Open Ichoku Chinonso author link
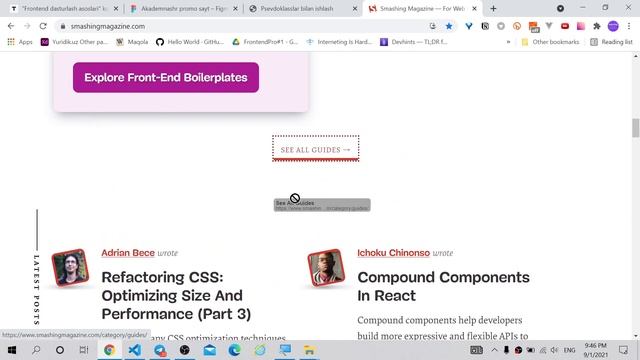Viewport: 640px width, 360px height. [x=393, y=253]
